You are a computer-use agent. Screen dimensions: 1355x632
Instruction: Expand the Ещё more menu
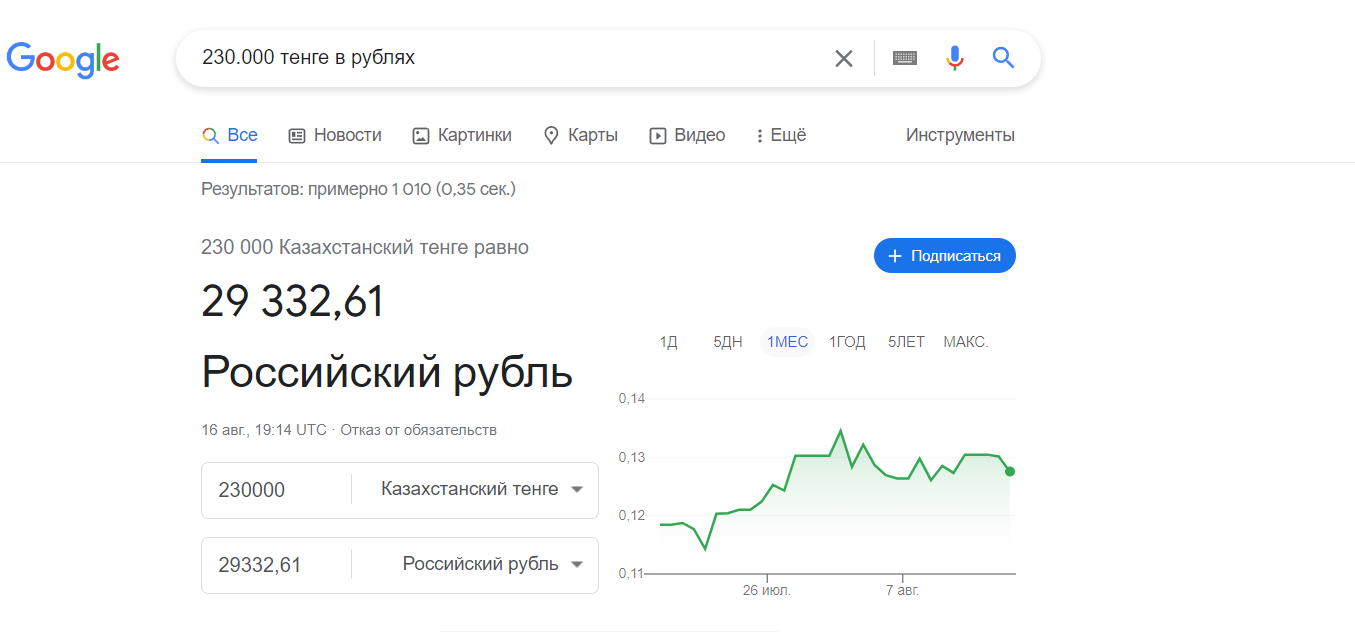(x=781, y=135)
